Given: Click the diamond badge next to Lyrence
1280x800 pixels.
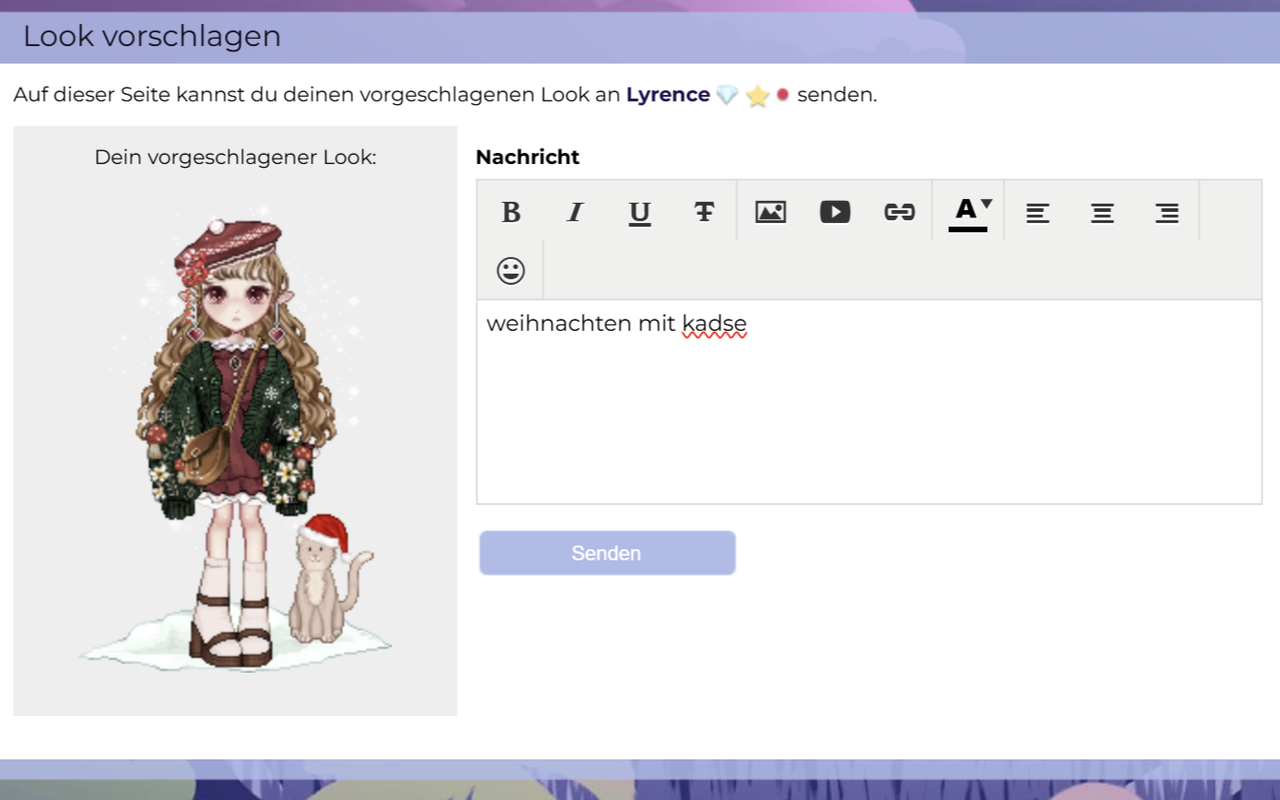Looking at the screenshot, I should (x=727, y=95).
